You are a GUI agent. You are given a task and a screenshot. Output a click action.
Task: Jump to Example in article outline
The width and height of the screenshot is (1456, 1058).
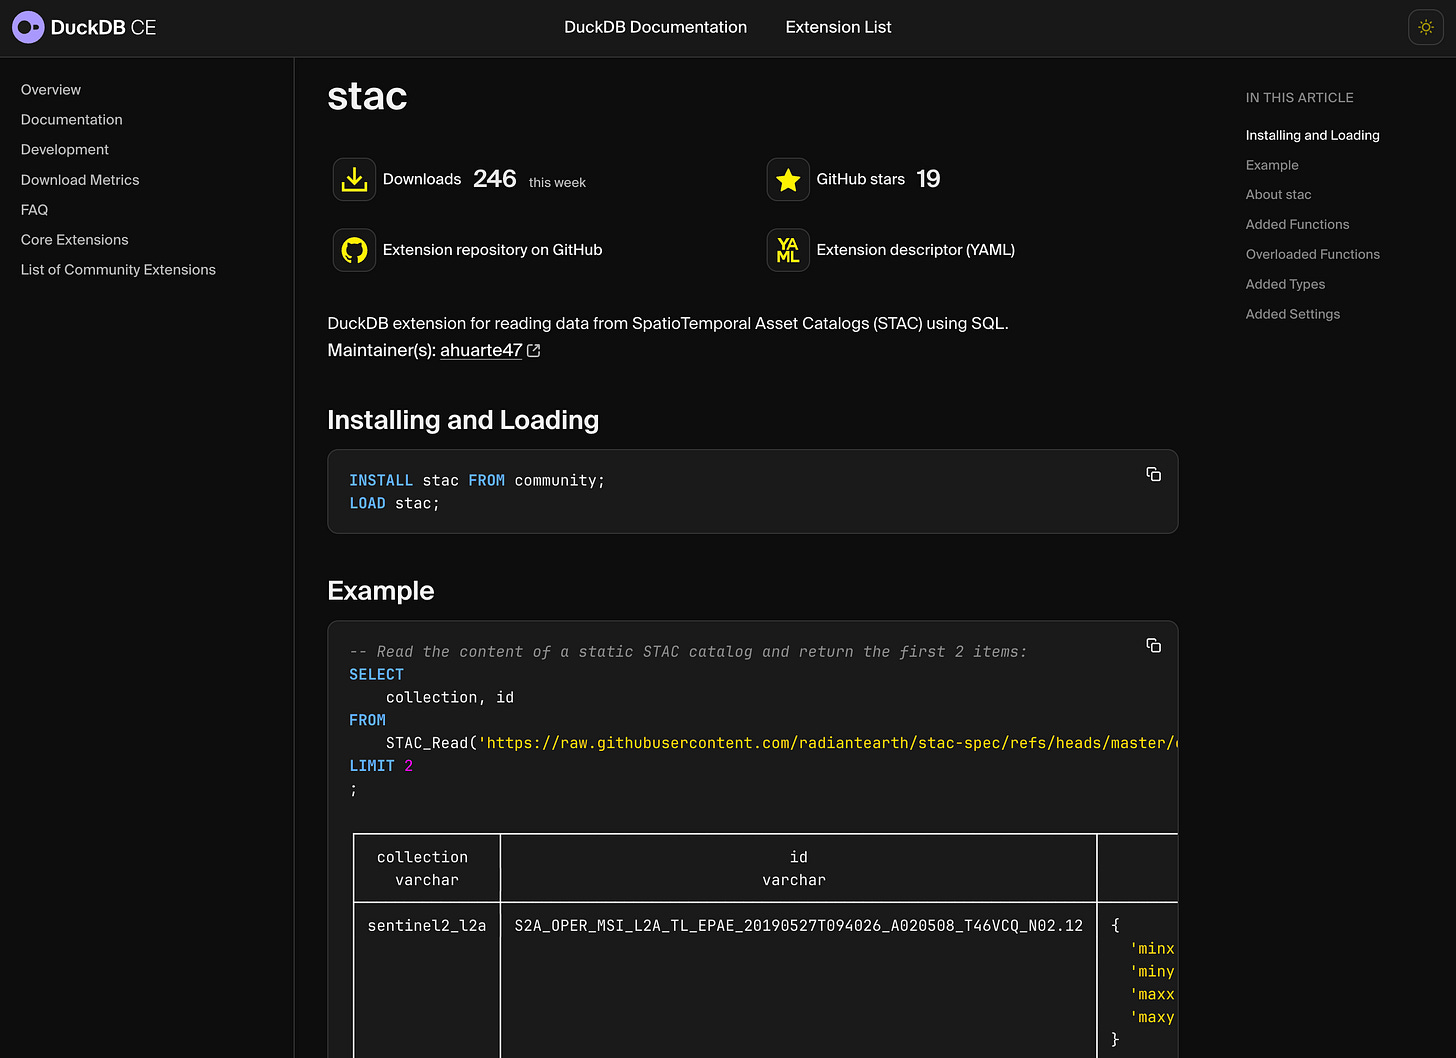(1272, 165)
